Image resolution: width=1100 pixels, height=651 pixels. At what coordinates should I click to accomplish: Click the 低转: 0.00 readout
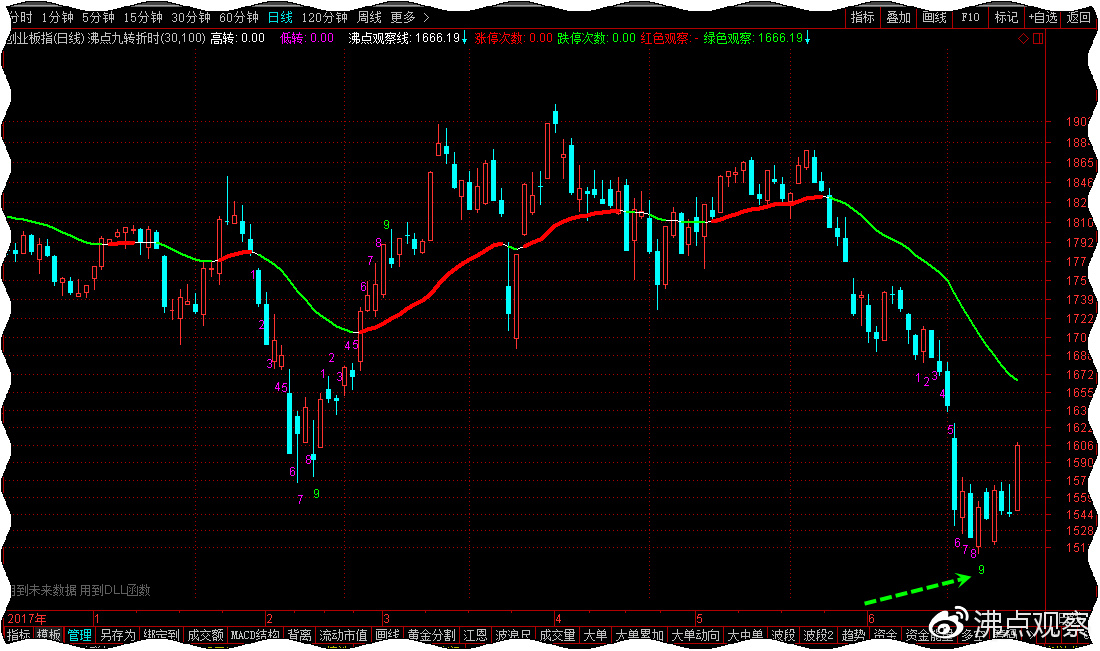[307, 38]
